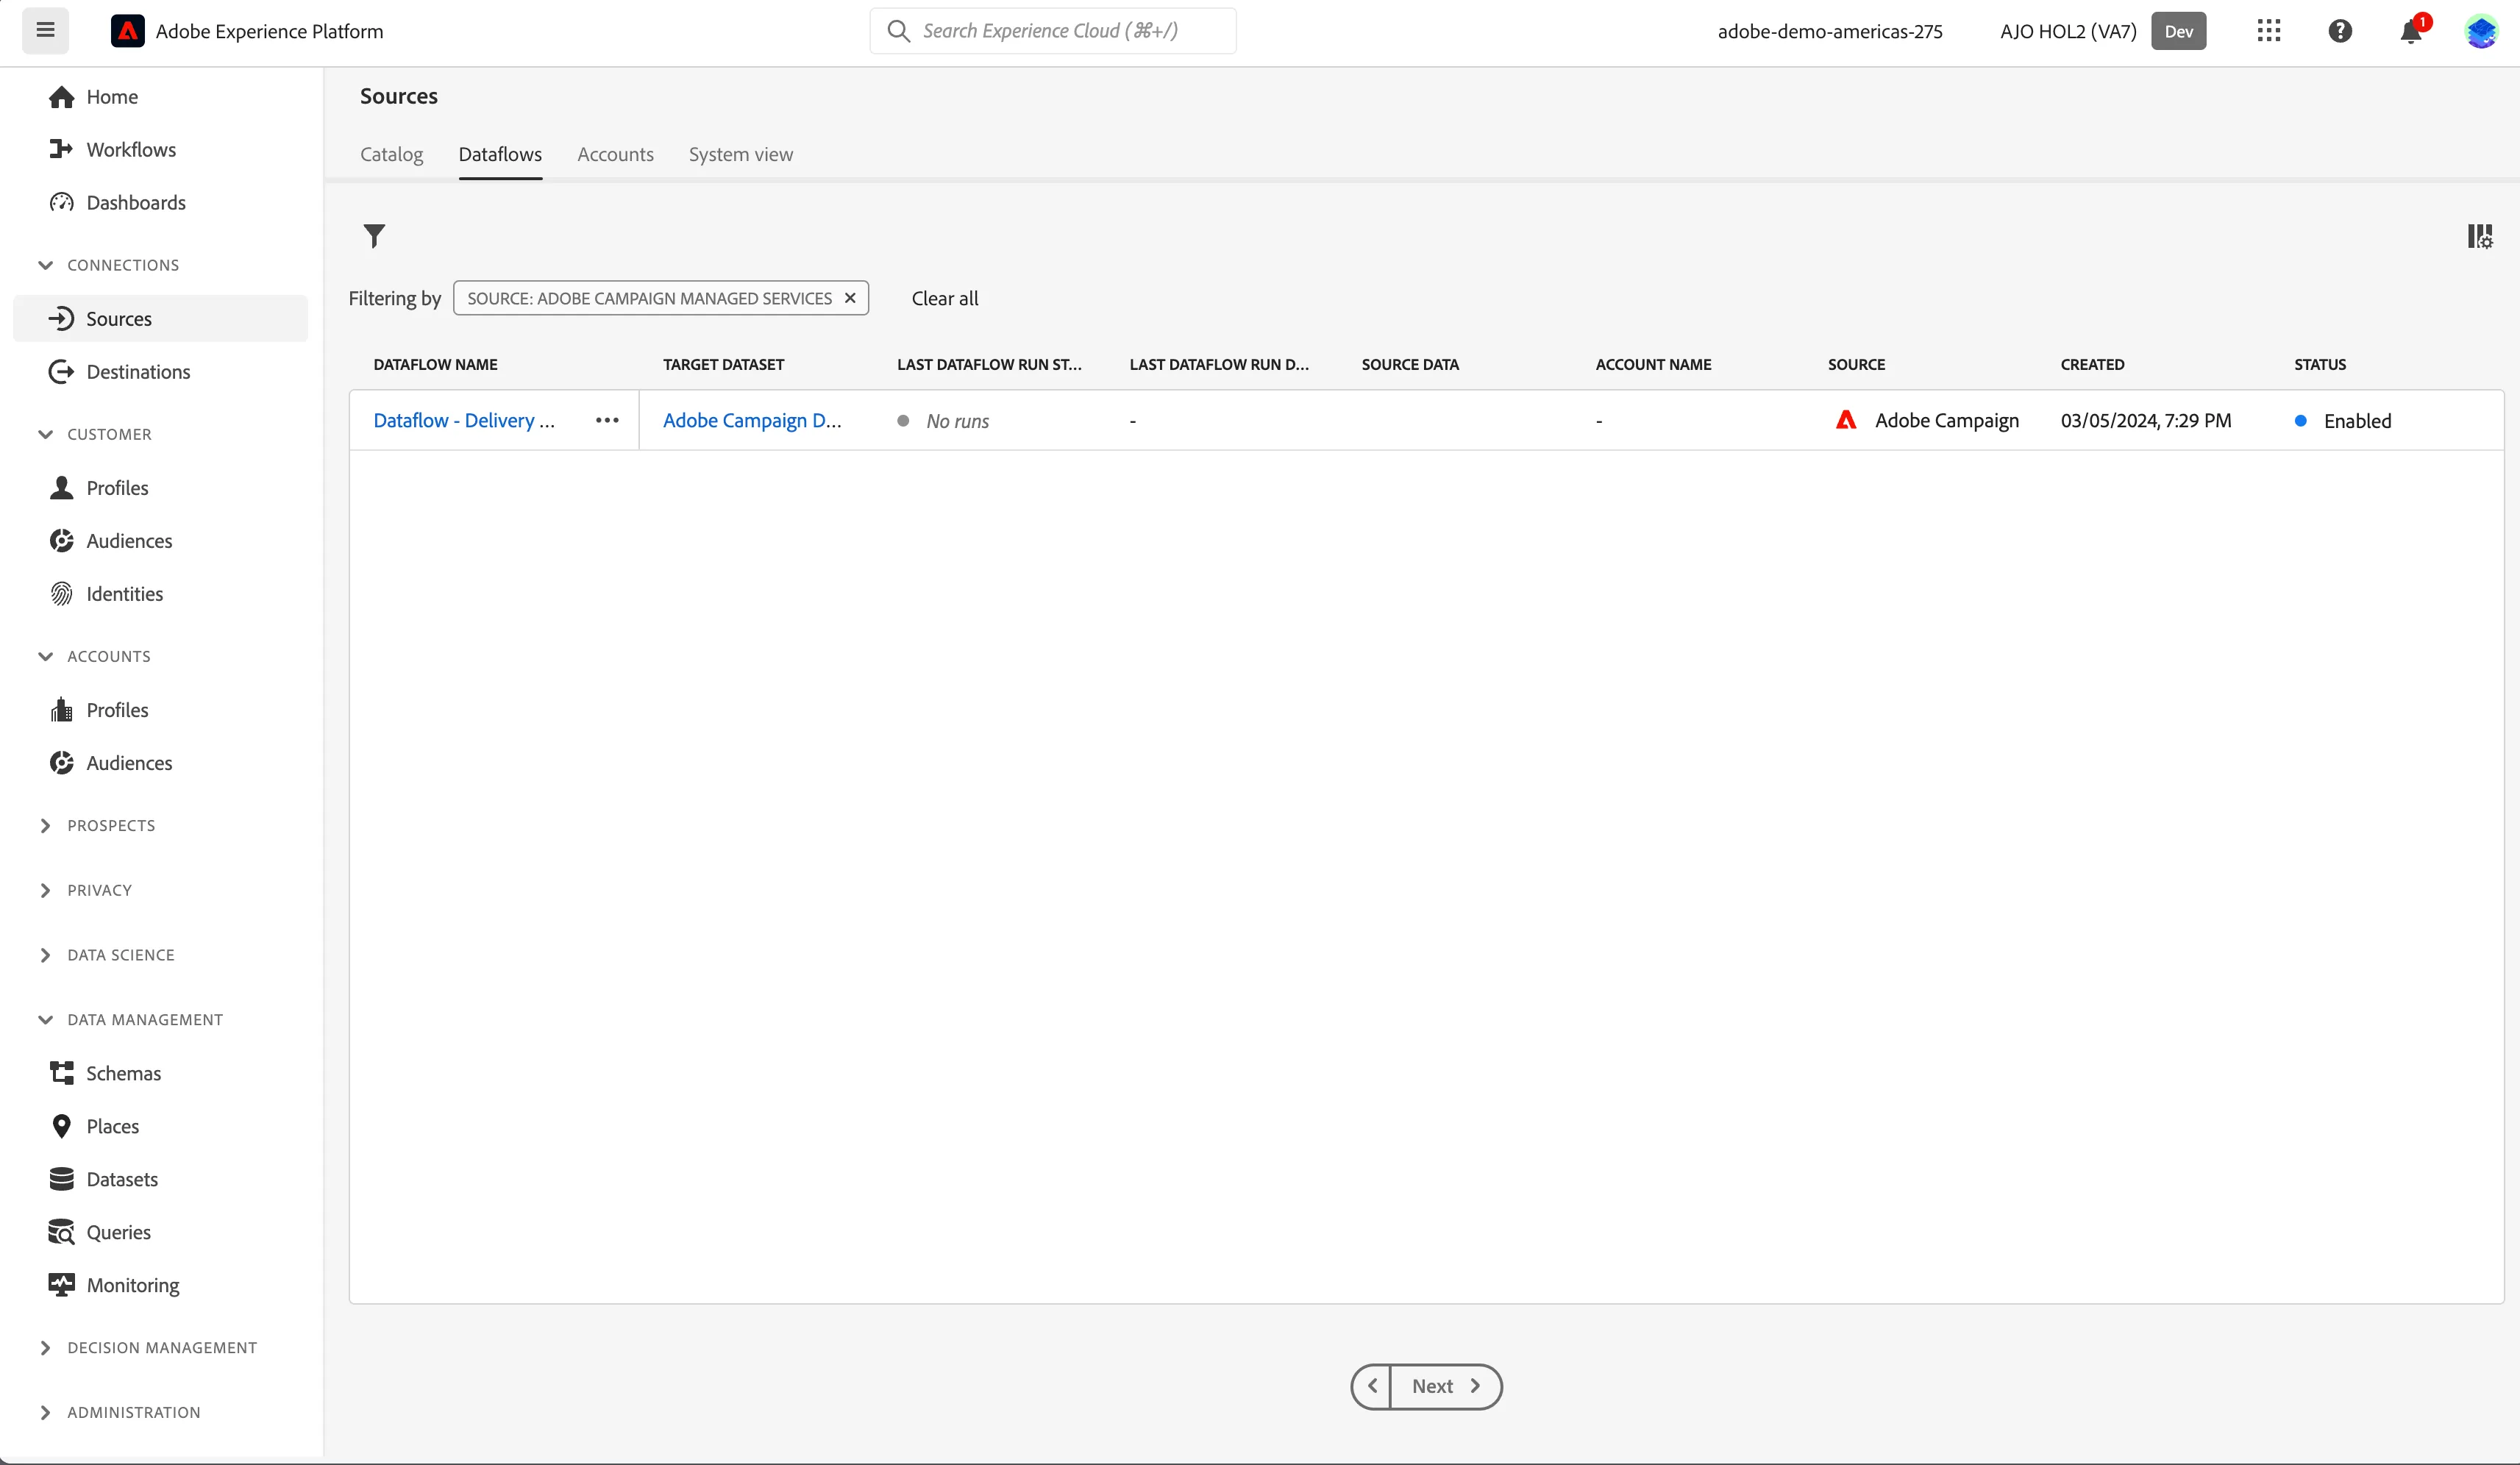Collapse the CONNECTIONS section
The width and height of the screenshot is (2520, 1465).
[108, 265]
